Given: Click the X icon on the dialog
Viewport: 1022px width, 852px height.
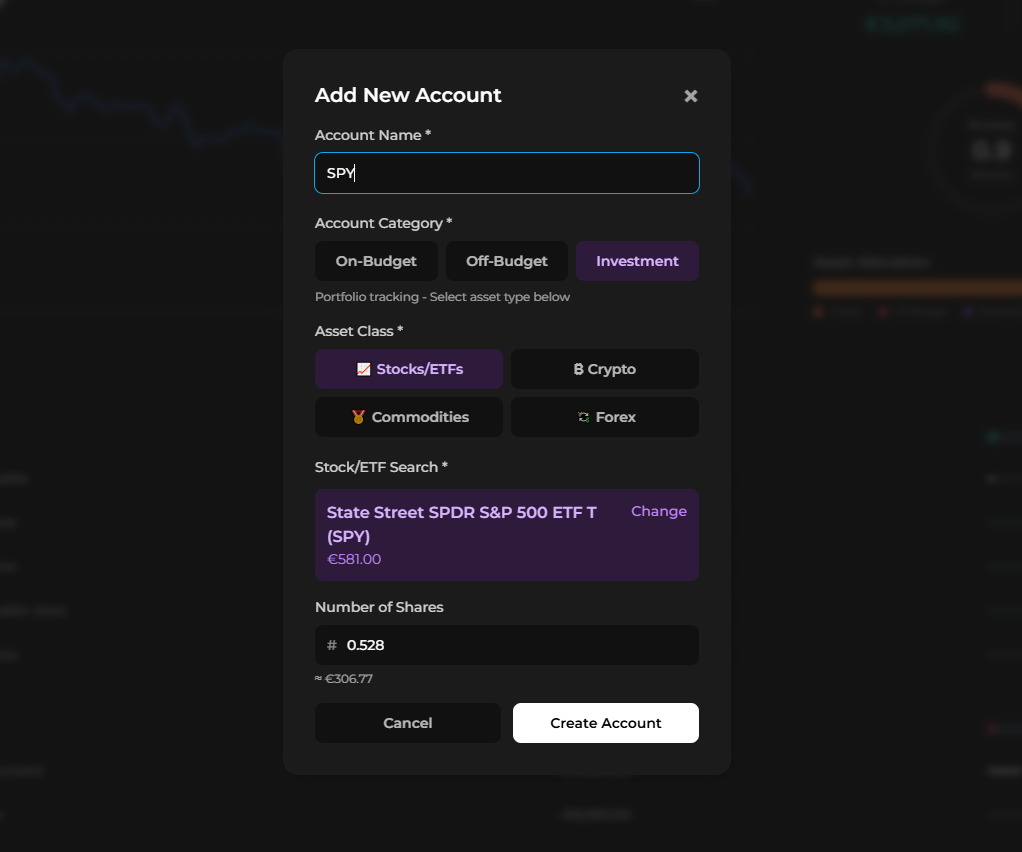Looking at the screenshot, I should (x=690, y=96).
